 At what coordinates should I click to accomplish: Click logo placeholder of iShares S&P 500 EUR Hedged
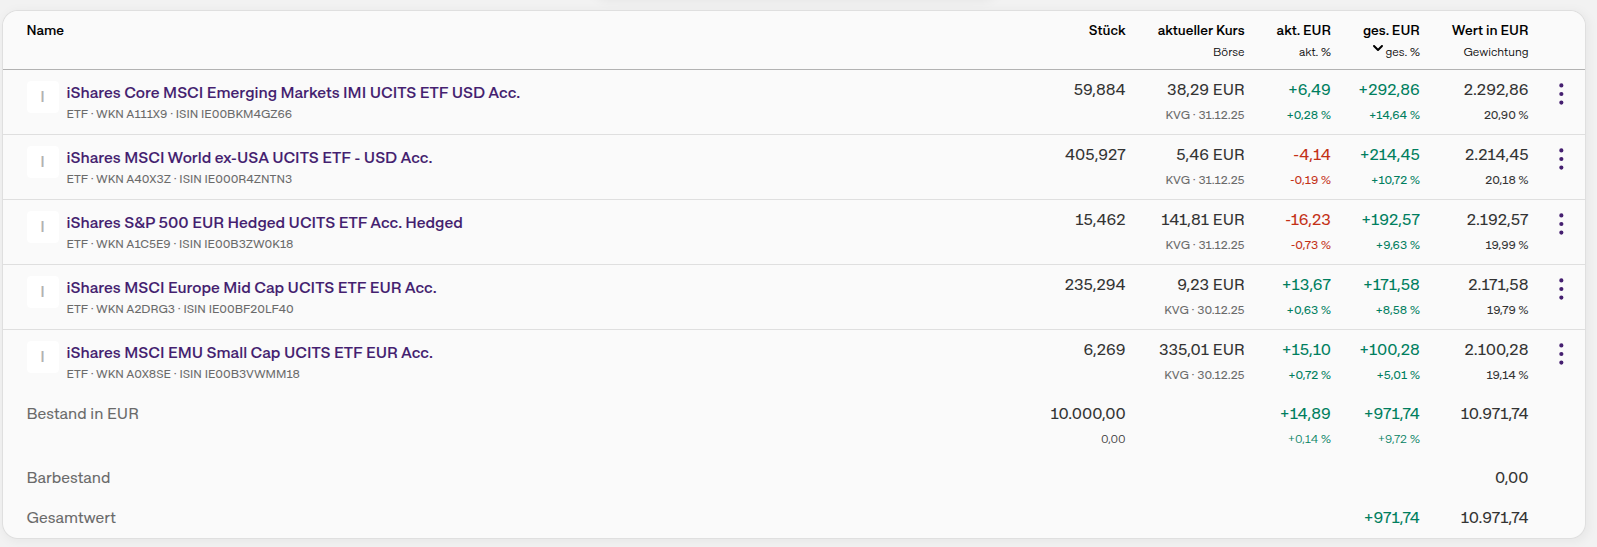coord(42,227)
